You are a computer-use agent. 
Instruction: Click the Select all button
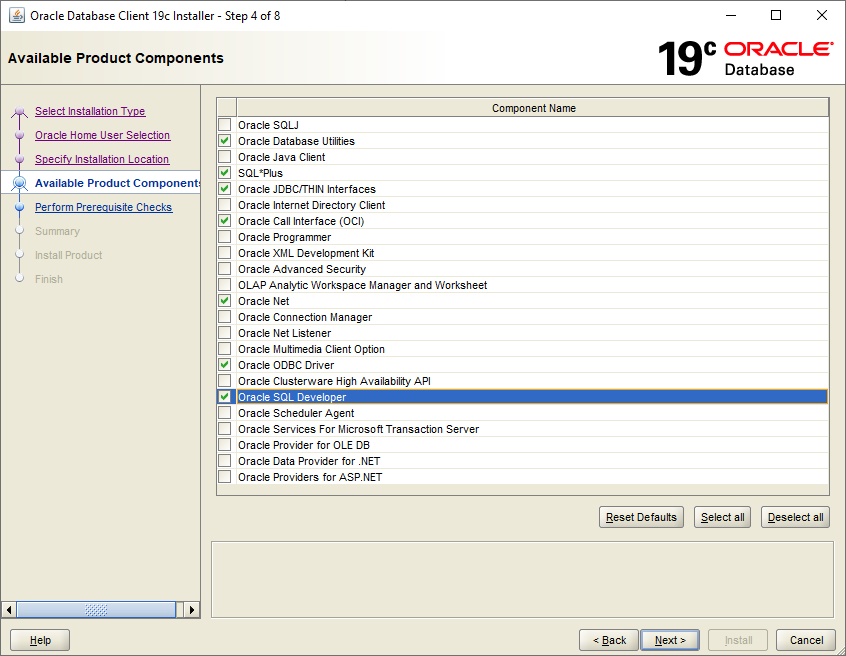coord(722,517)
